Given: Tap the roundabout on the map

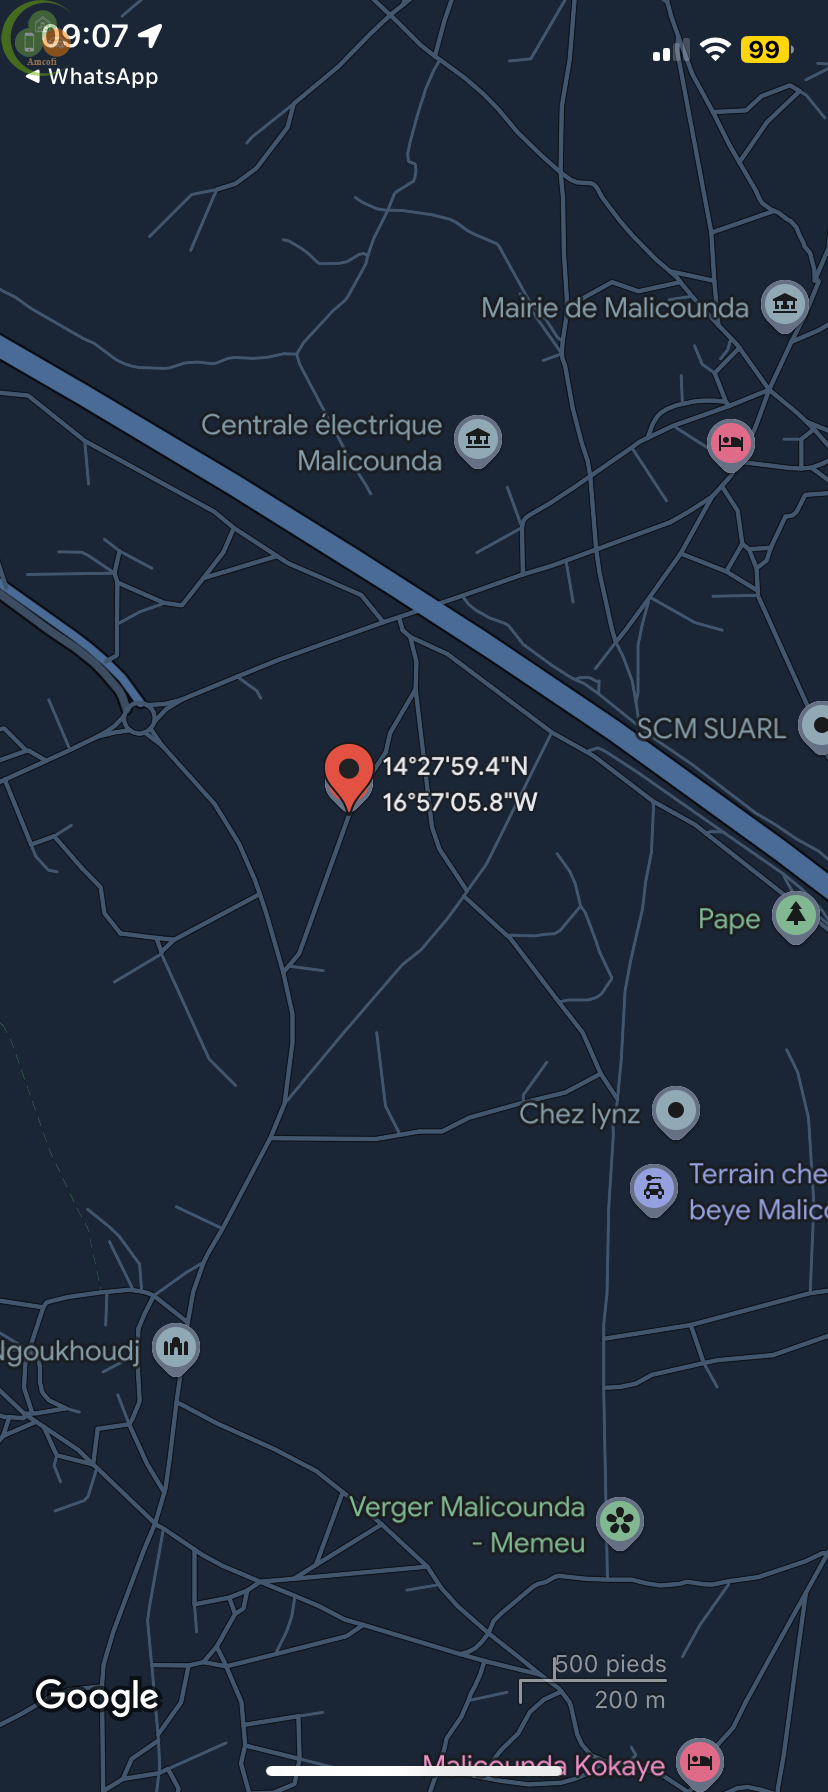Looking at the screenshot, I should click(139, 718).
